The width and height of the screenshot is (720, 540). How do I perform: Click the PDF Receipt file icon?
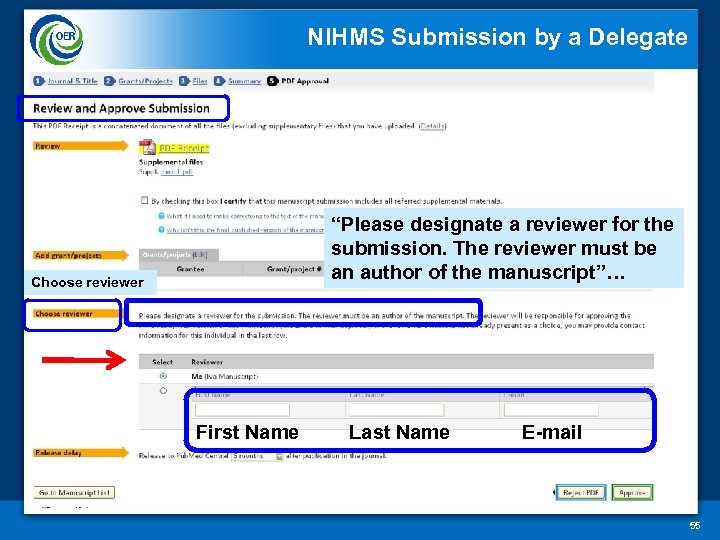tap(147, 147)
